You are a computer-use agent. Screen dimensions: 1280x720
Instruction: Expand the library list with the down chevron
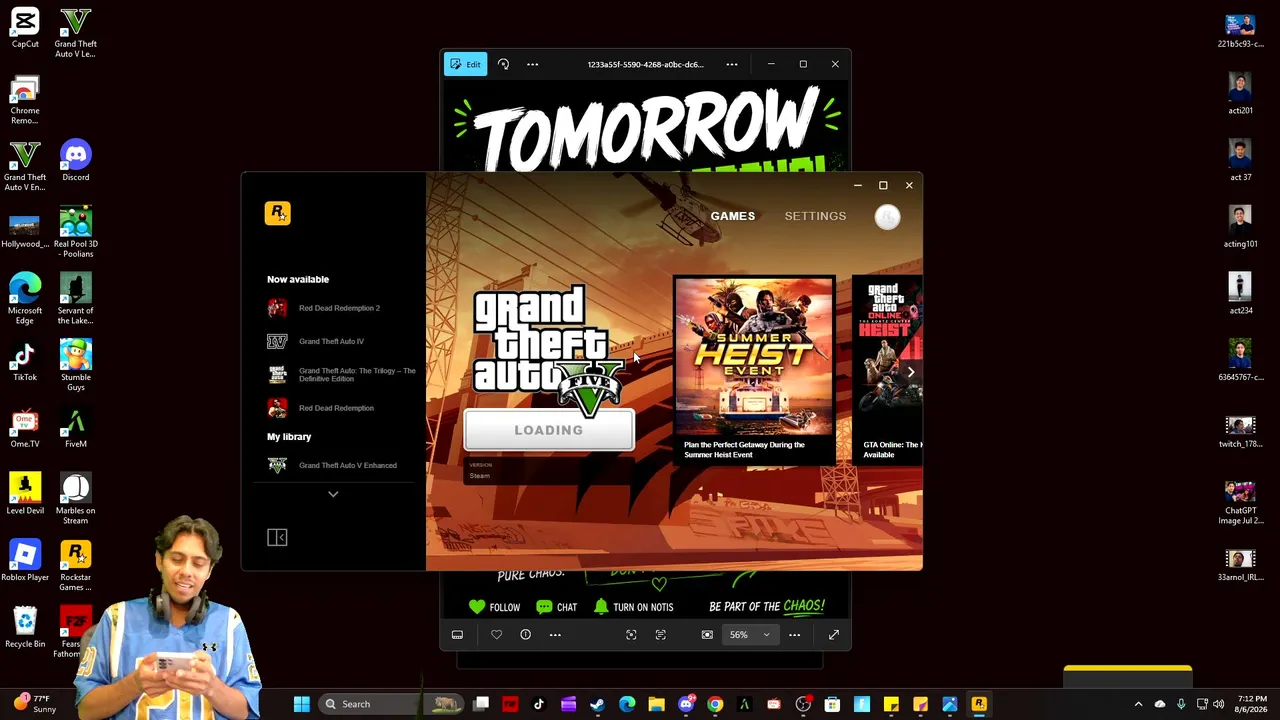[333, 494]
